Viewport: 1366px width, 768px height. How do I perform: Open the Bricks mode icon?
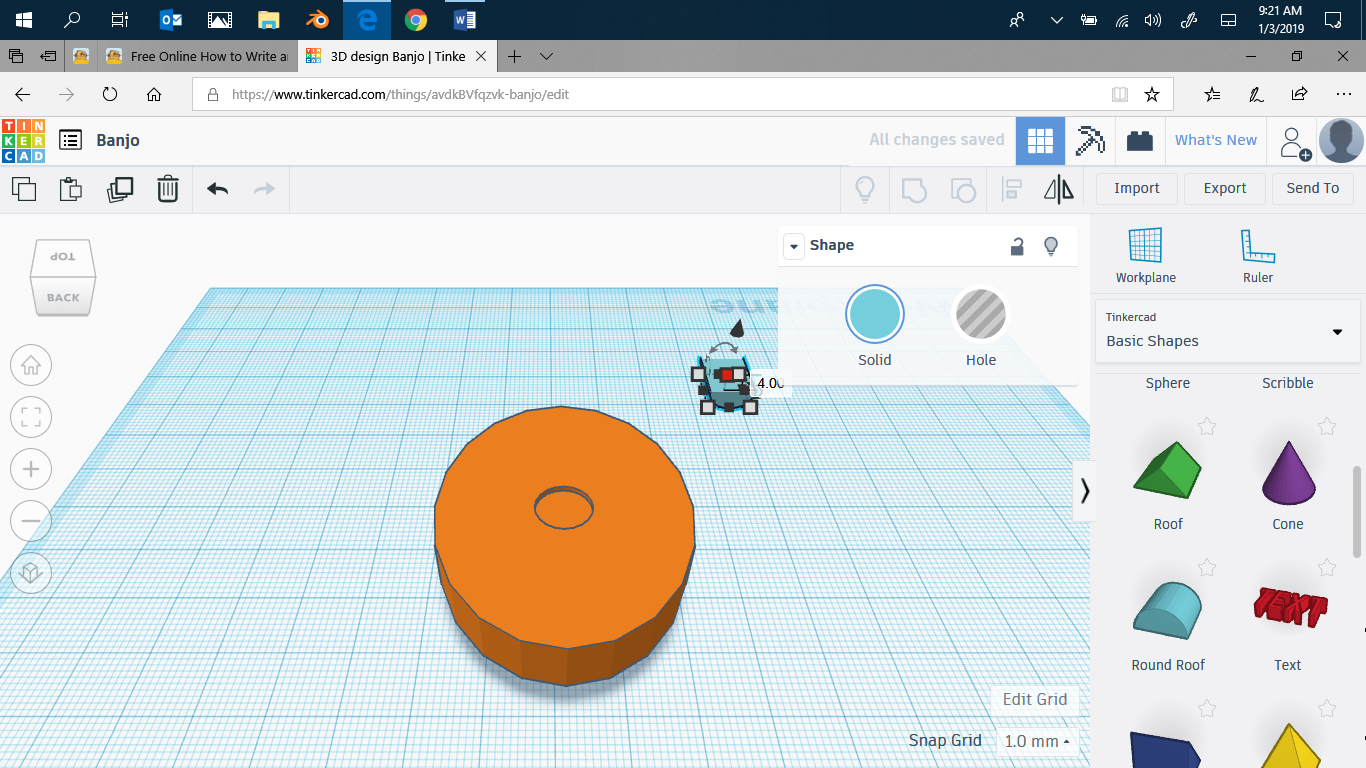click(x=1140, y=141)
